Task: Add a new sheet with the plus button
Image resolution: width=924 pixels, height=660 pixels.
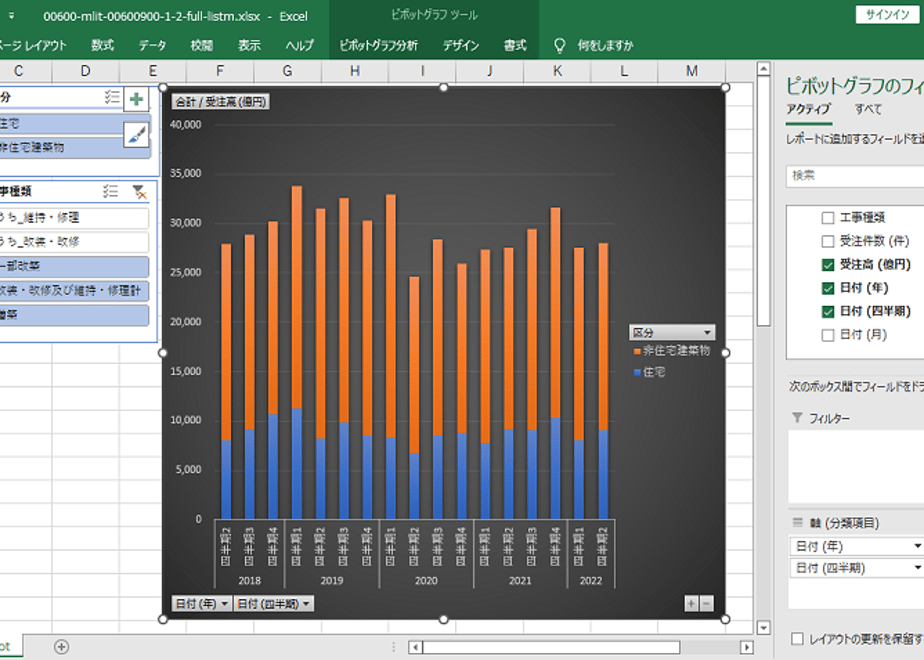Action: tap(61, 646)
